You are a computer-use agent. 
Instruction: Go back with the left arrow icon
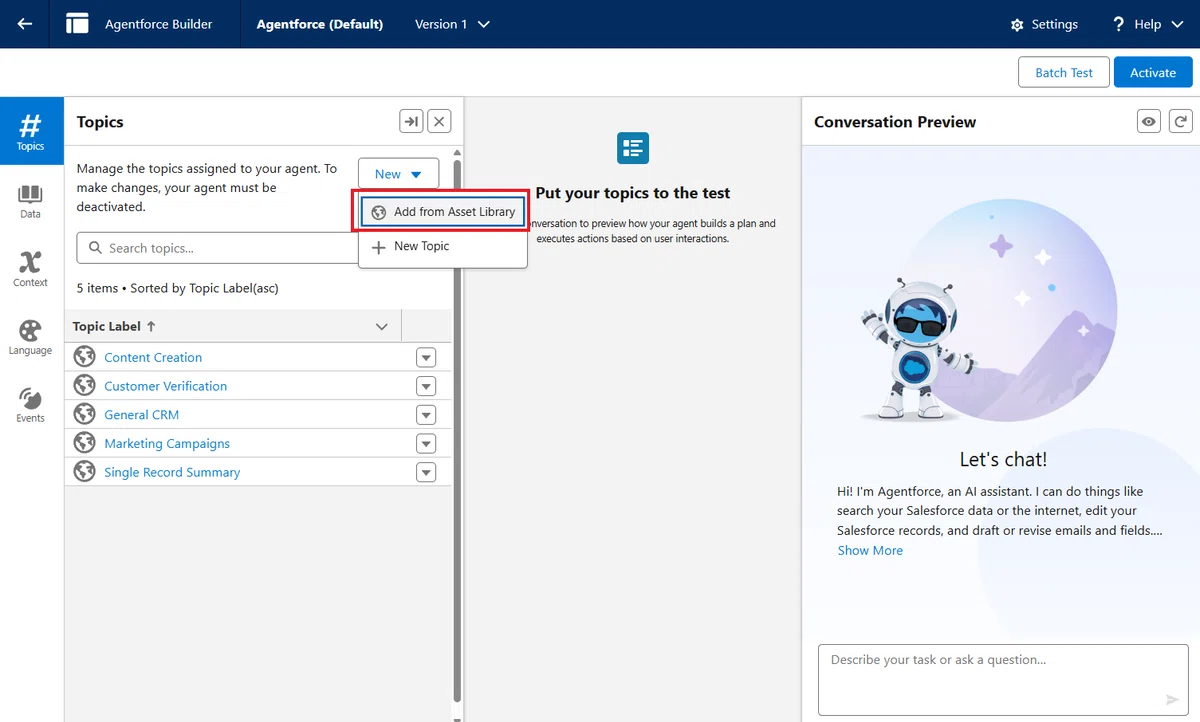tap(25, 24)
